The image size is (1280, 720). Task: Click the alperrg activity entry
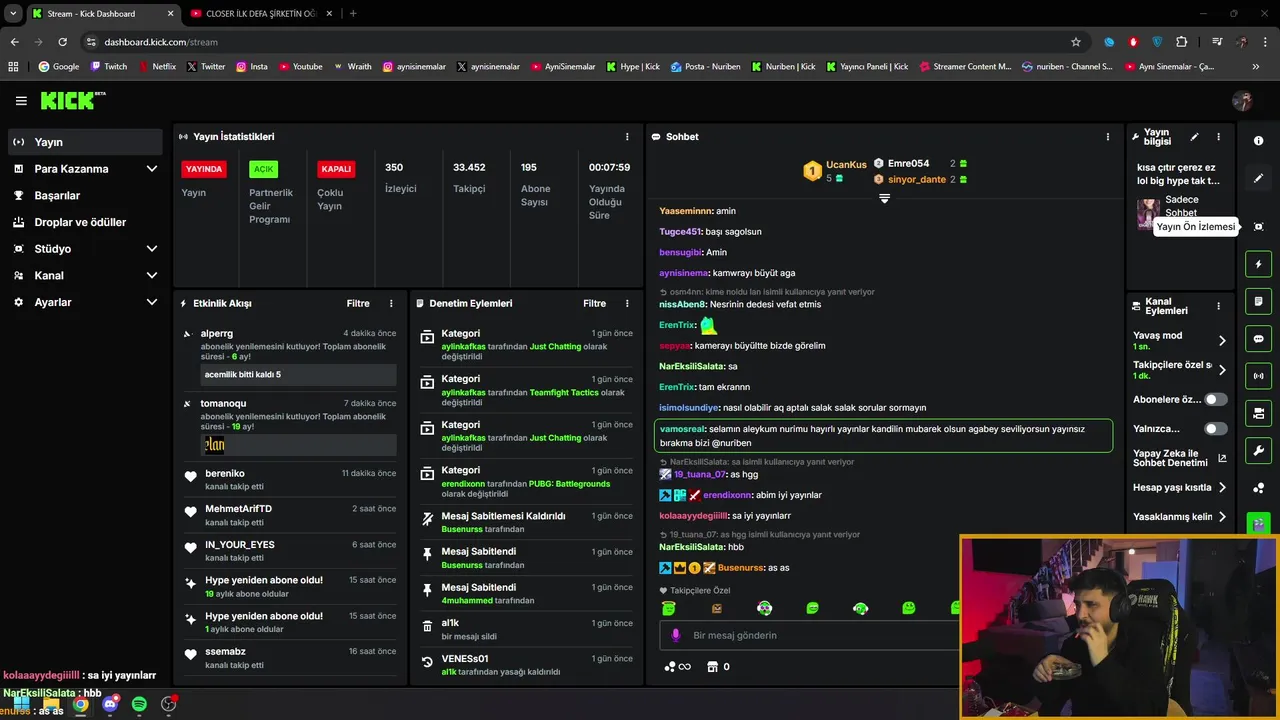[x=290, y=355]
